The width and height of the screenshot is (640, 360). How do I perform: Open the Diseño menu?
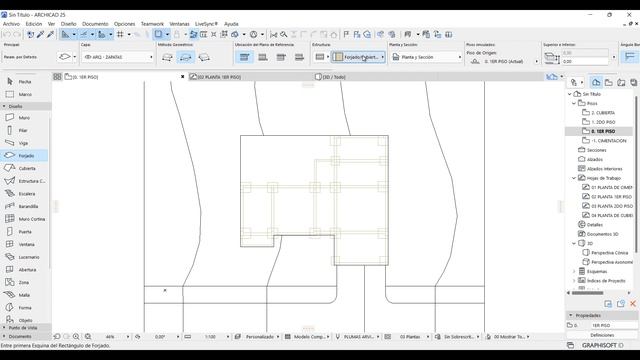coord(69,24)
